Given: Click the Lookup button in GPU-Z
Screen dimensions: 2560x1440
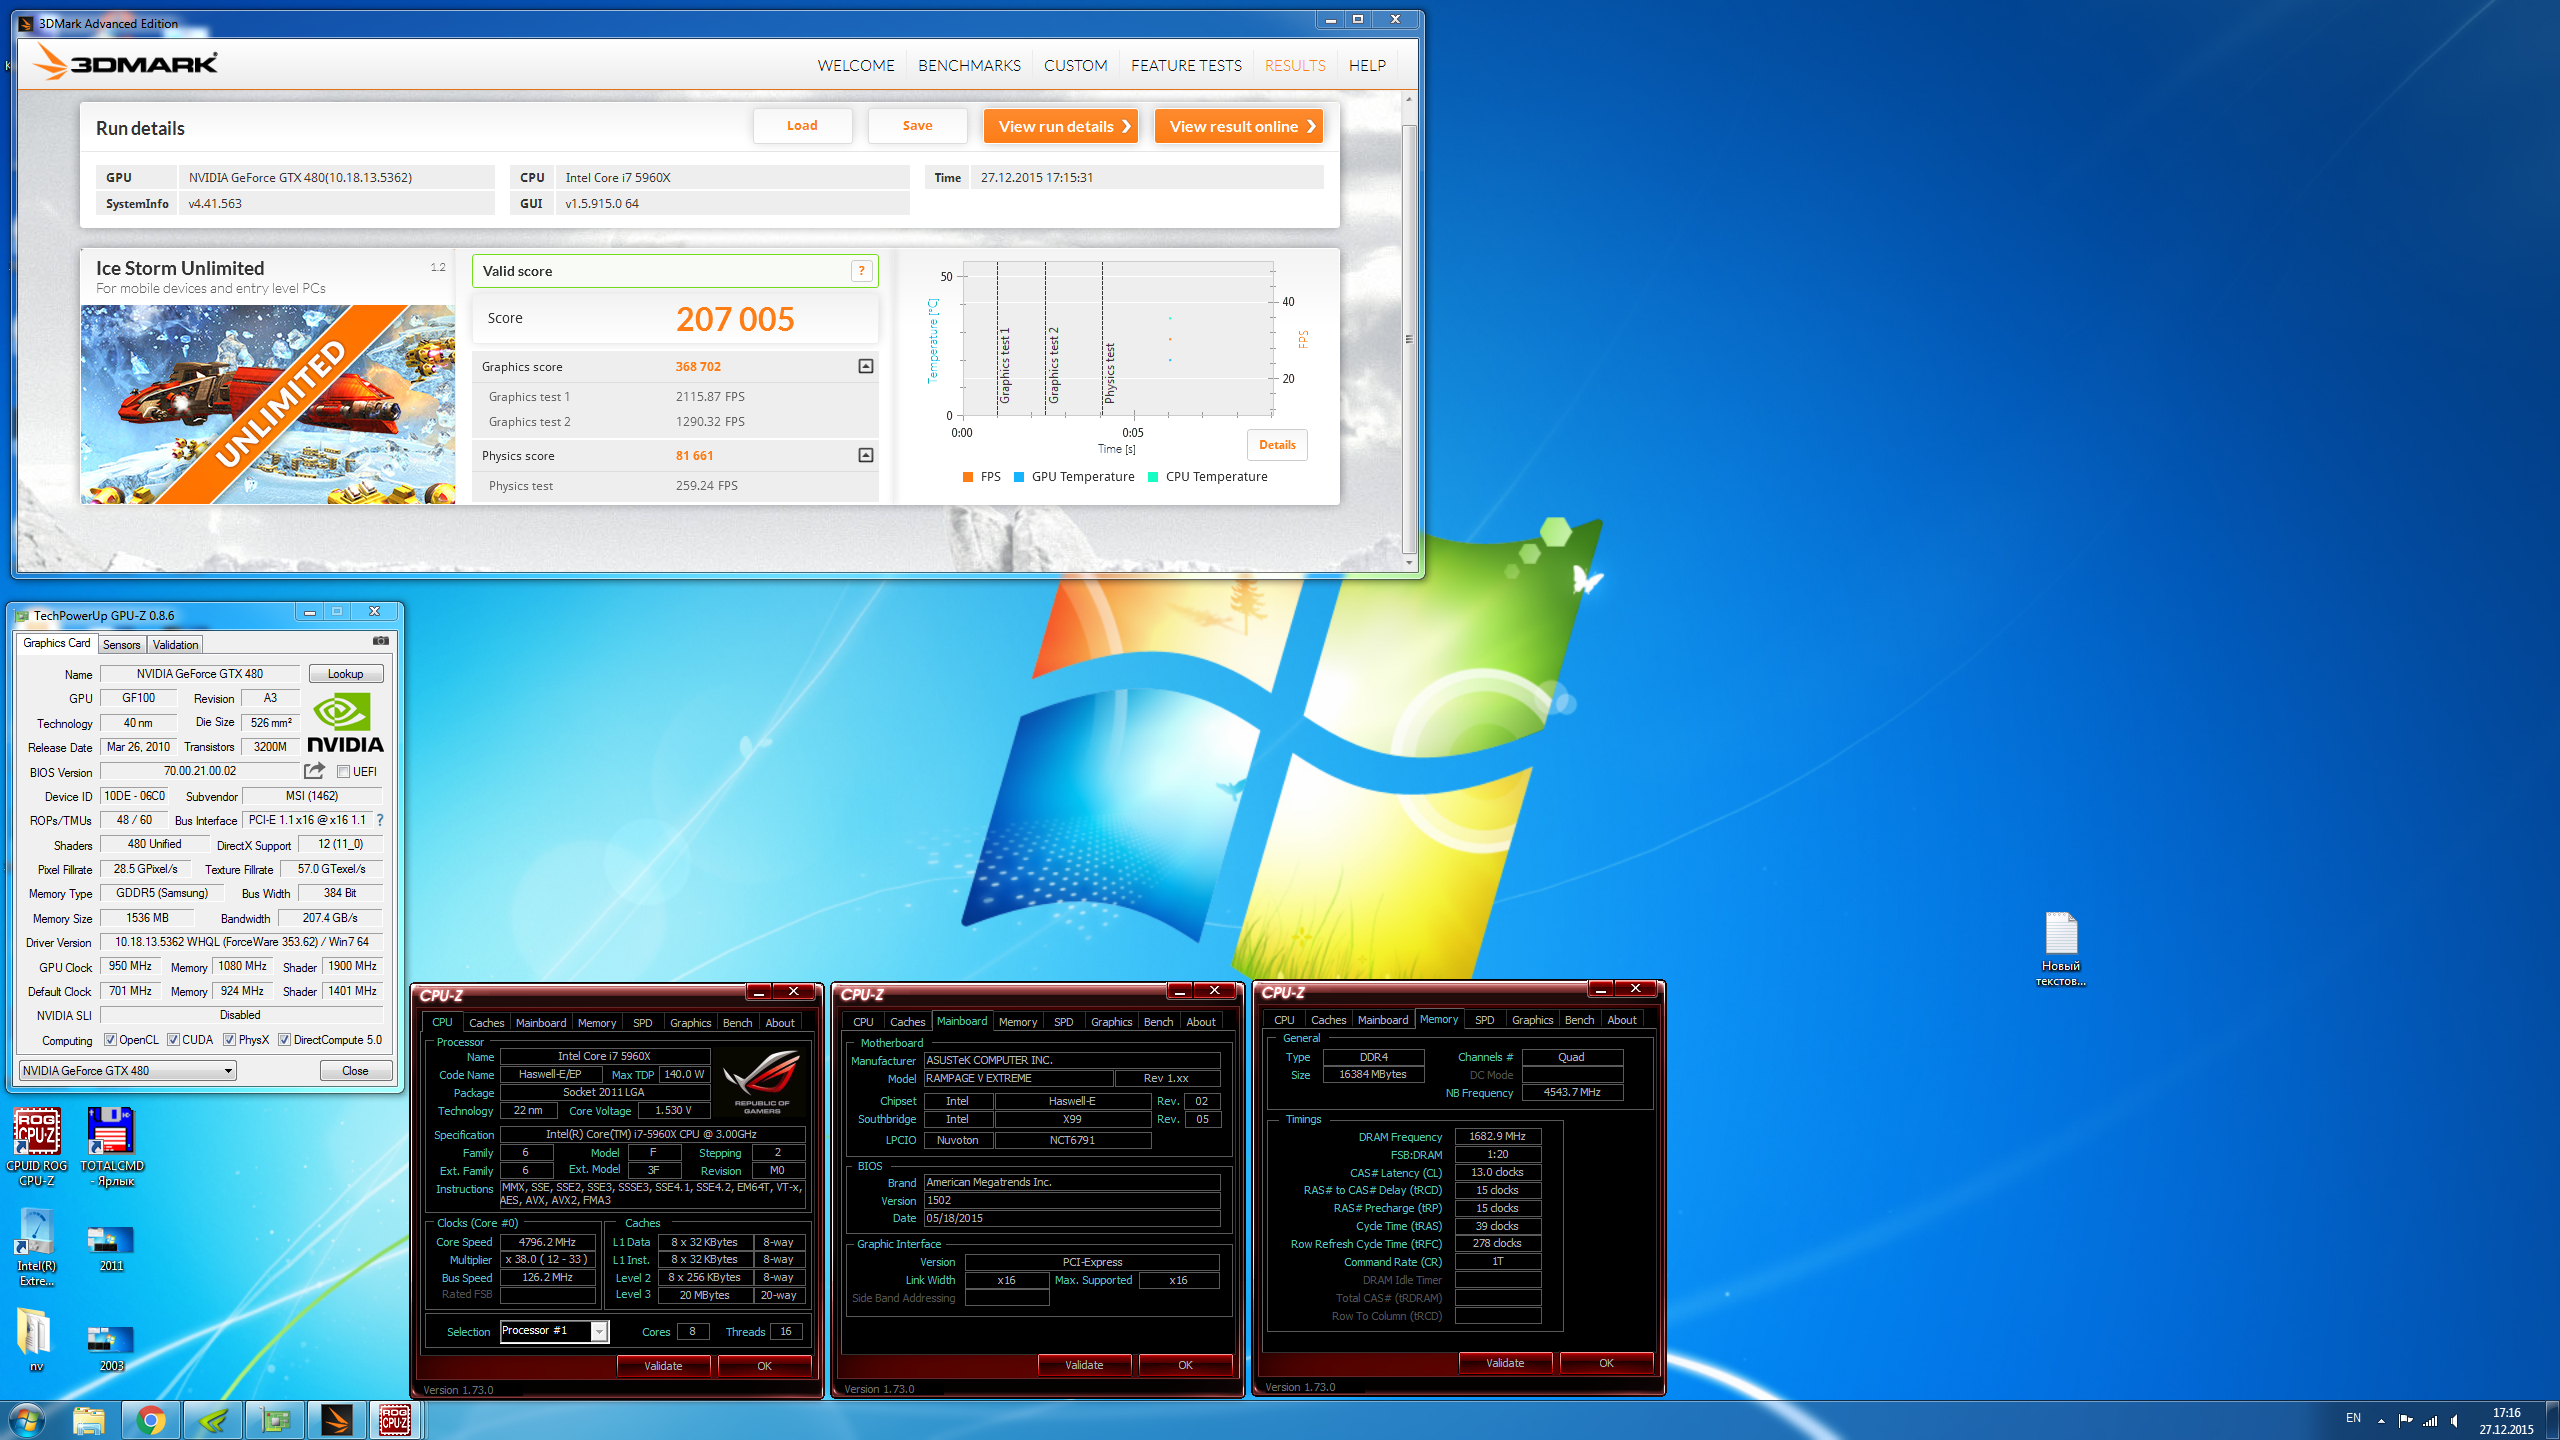Looking at the screenshot, I should 346,674.
